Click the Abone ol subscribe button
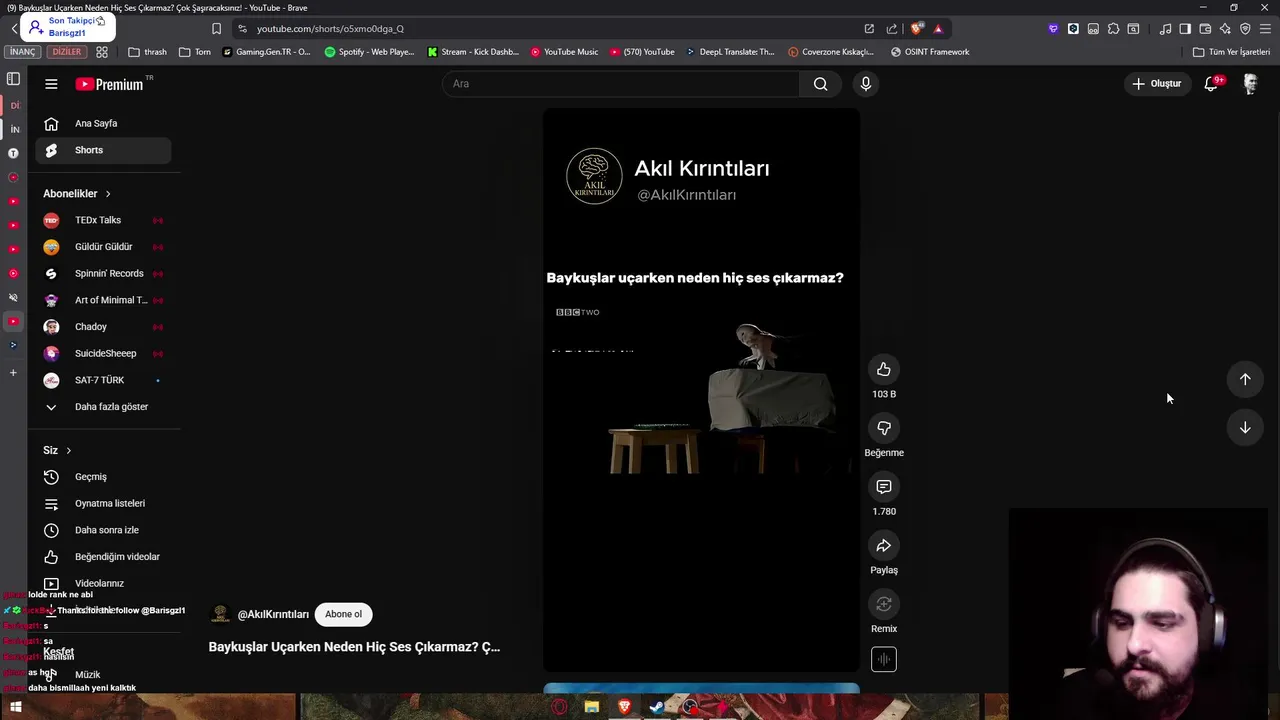The image size is (1280, 720). pos(343,614)
